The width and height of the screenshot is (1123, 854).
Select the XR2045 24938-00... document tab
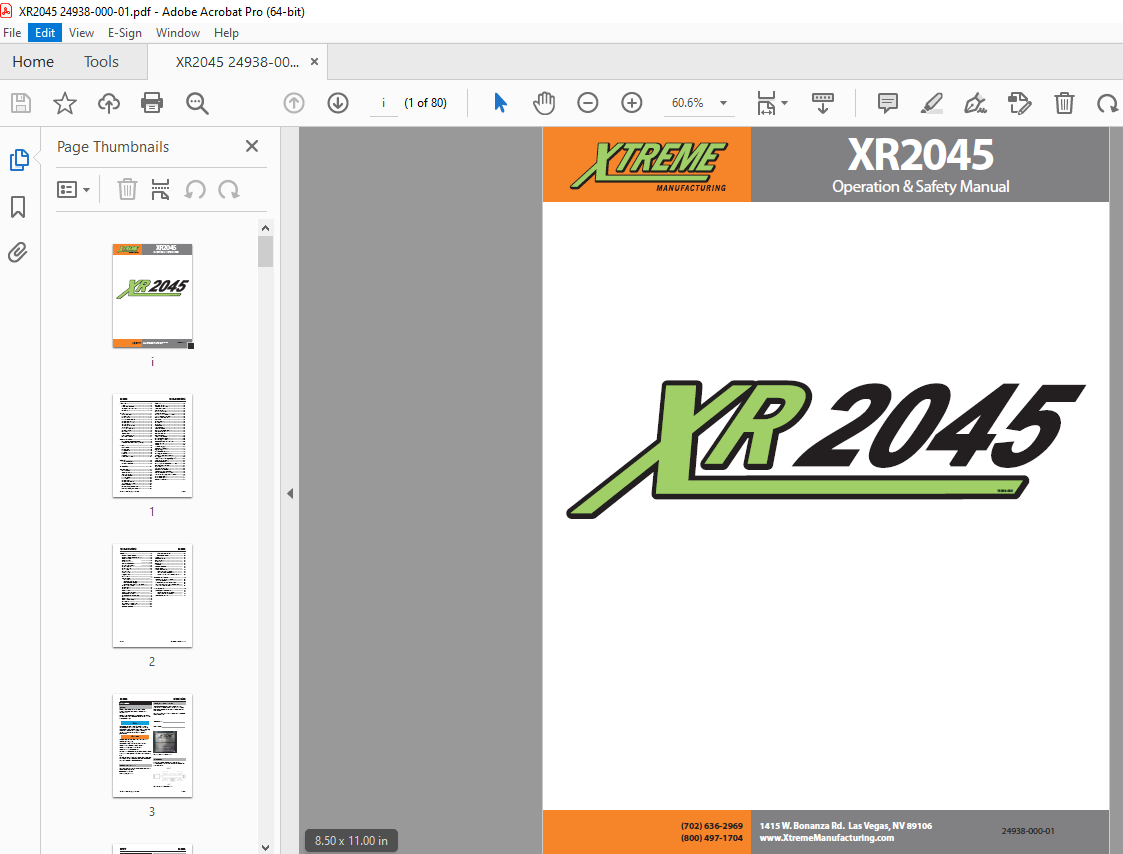pyautogui.click(x=237, y=62)
